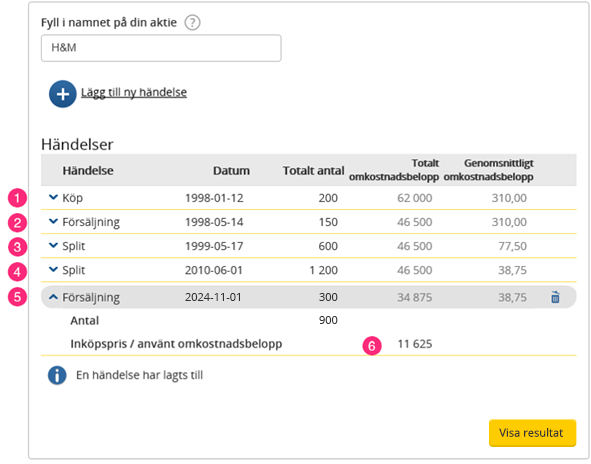Click the help question mark icon
The height and width of the screenshot is (464, 591).
click(192, 23)
